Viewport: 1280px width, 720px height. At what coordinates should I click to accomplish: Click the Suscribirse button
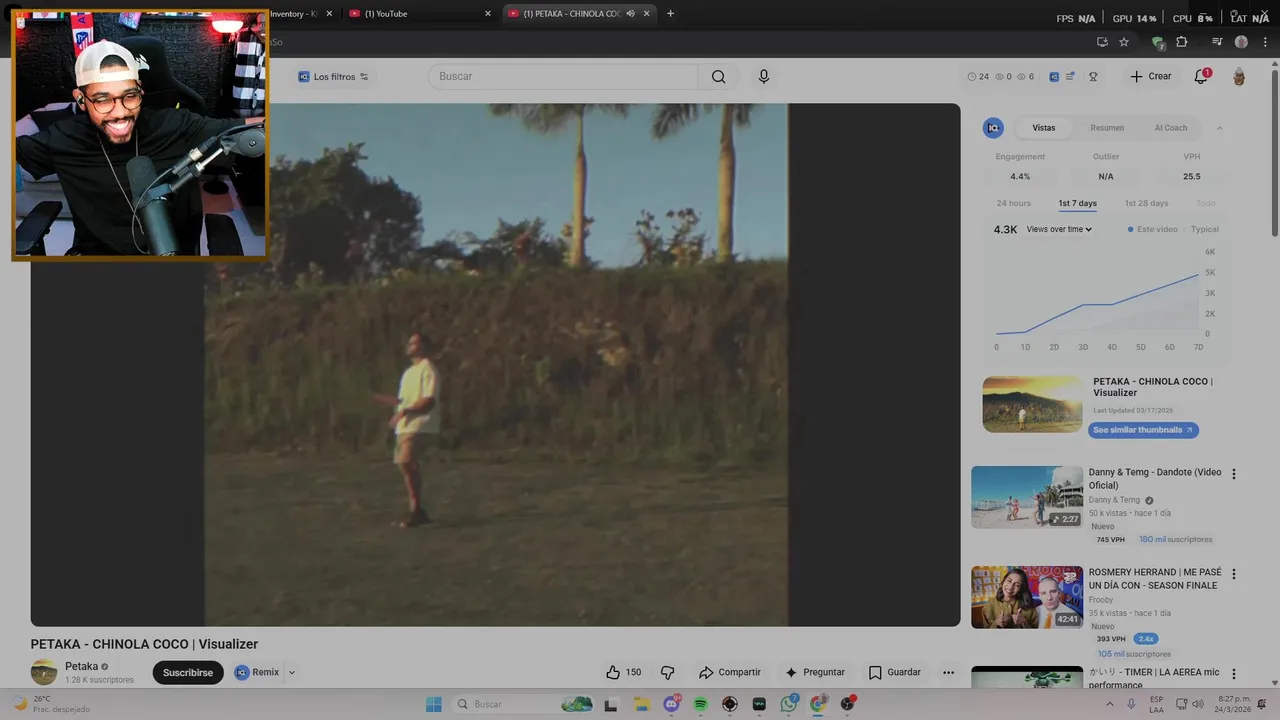[188, 673]
